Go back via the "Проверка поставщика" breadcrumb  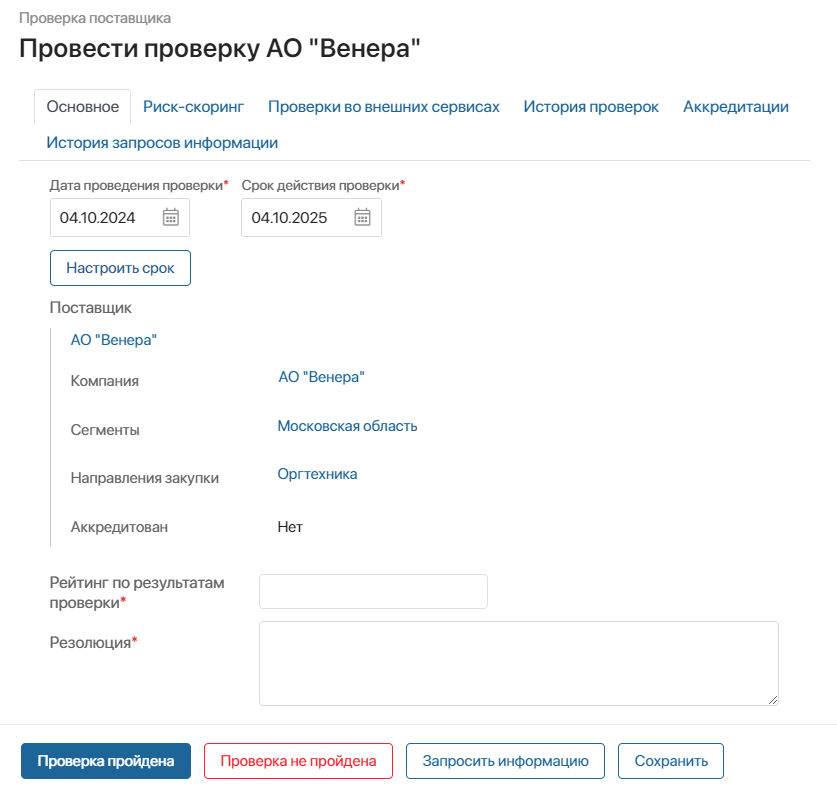(x=96, y=17)
